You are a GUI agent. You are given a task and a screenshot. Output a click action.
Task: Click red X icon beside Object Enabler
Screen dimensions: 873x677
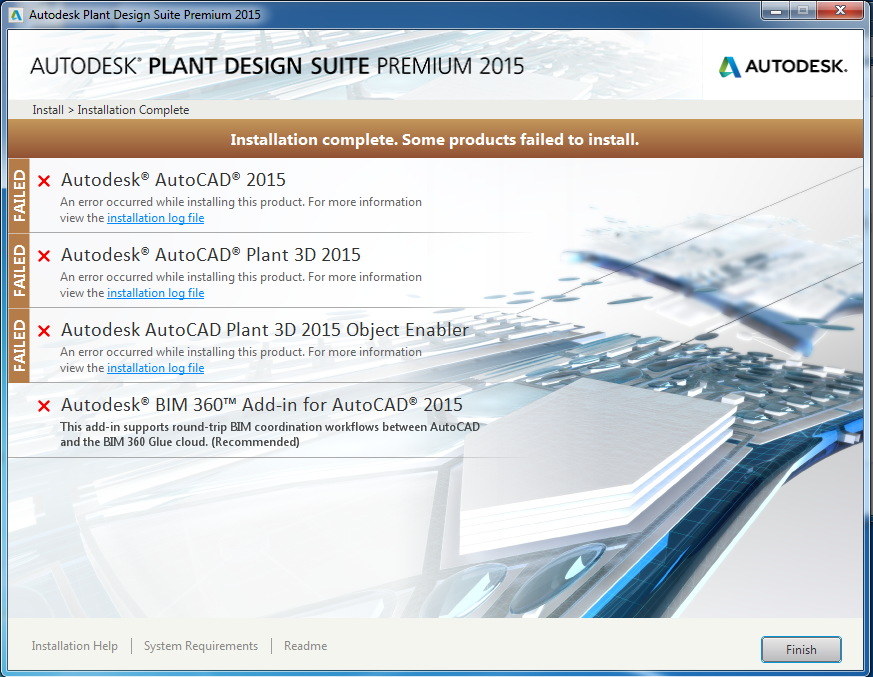click(x=44, y=331)
